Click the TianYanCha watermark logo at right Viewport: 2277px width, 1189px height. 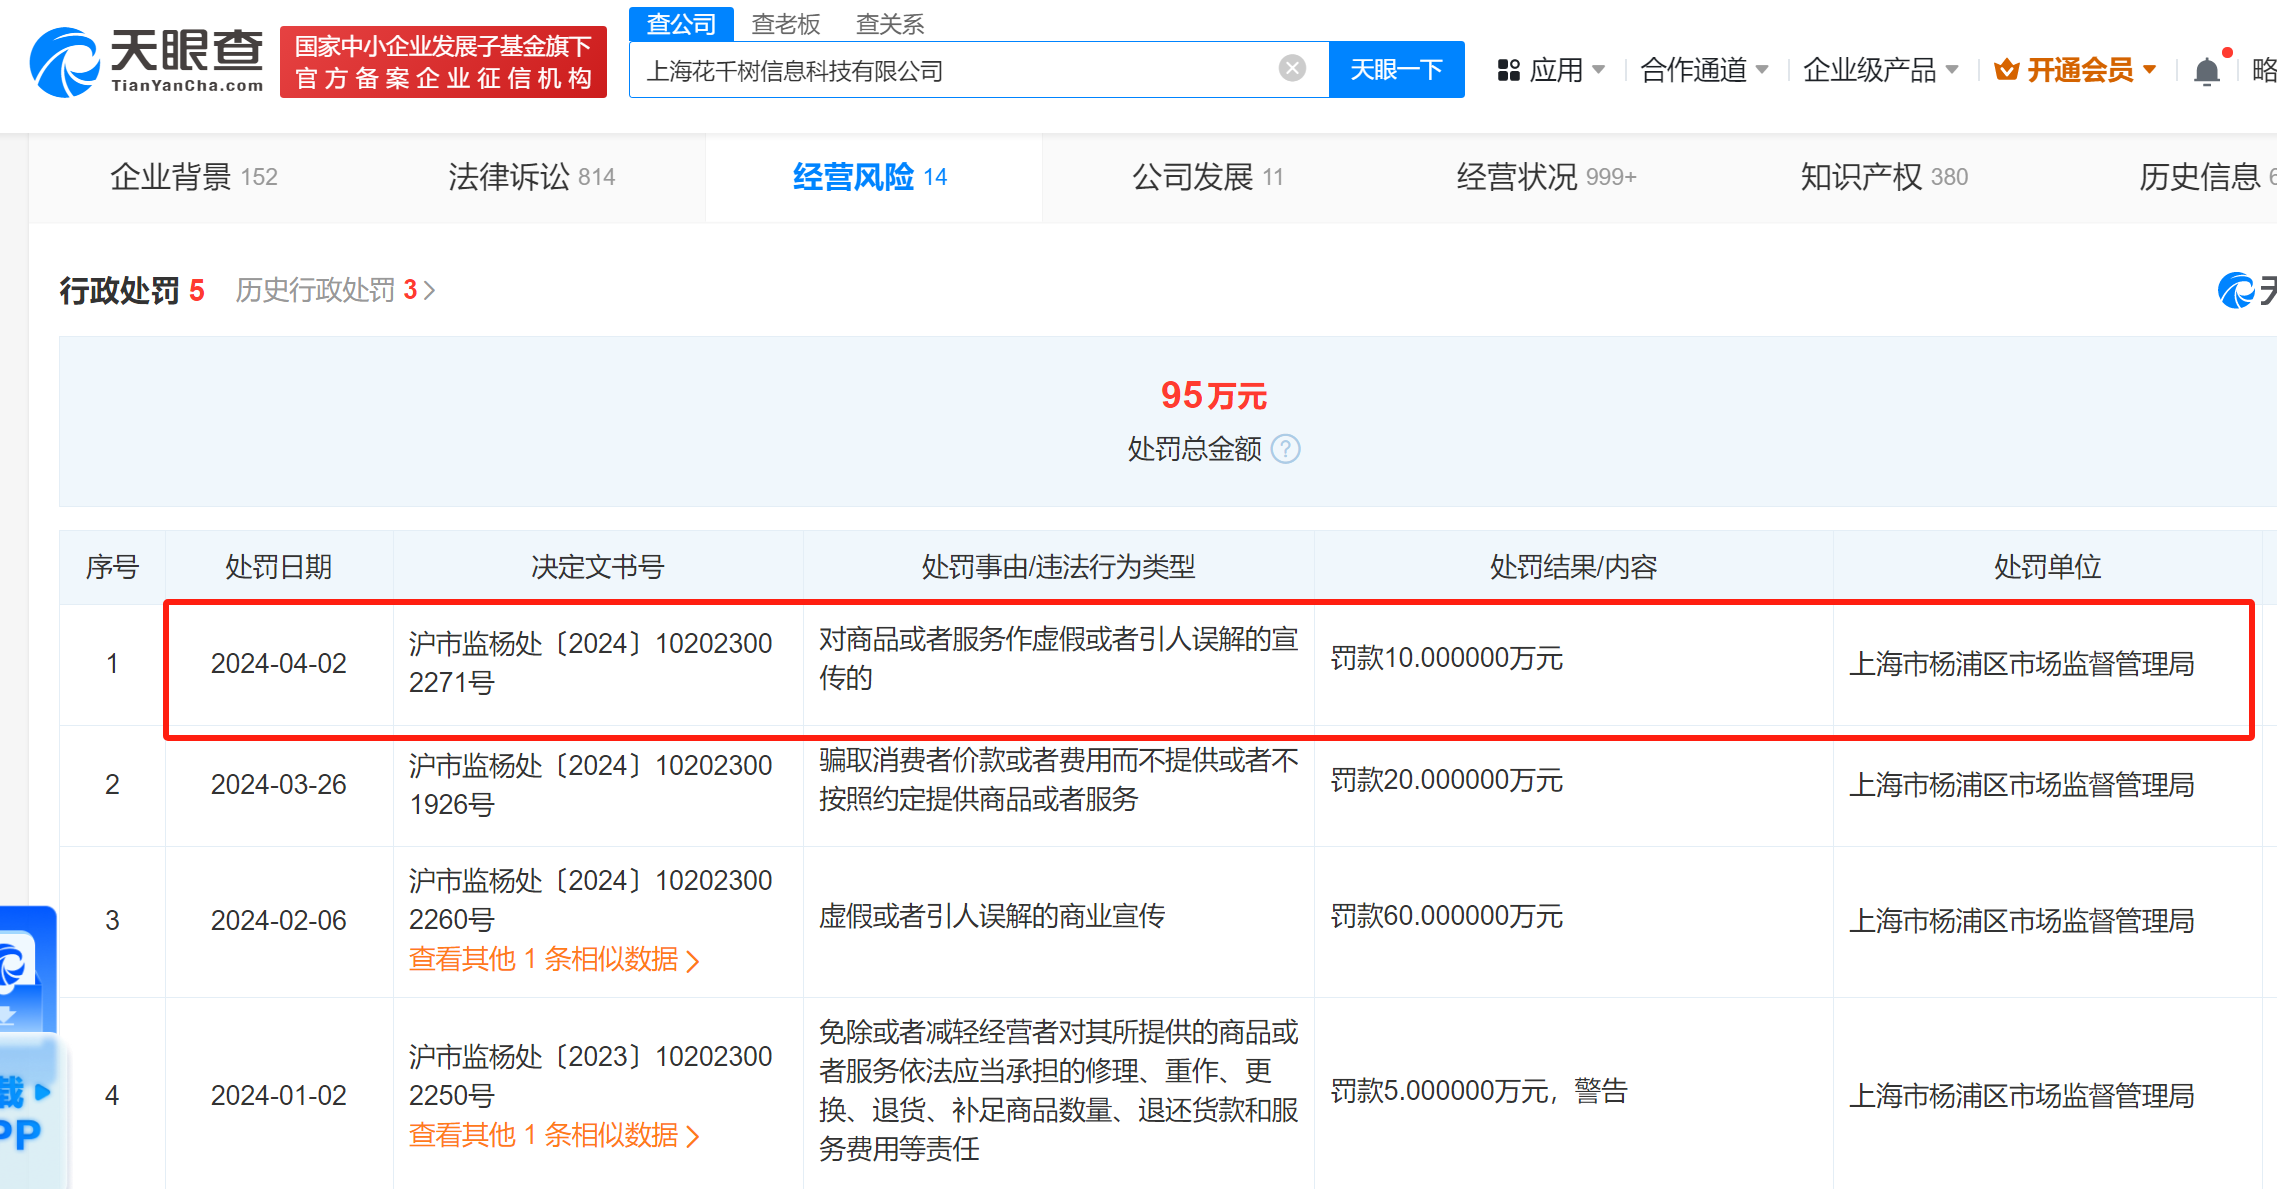pyautogui.click(x=2236, y=291)
